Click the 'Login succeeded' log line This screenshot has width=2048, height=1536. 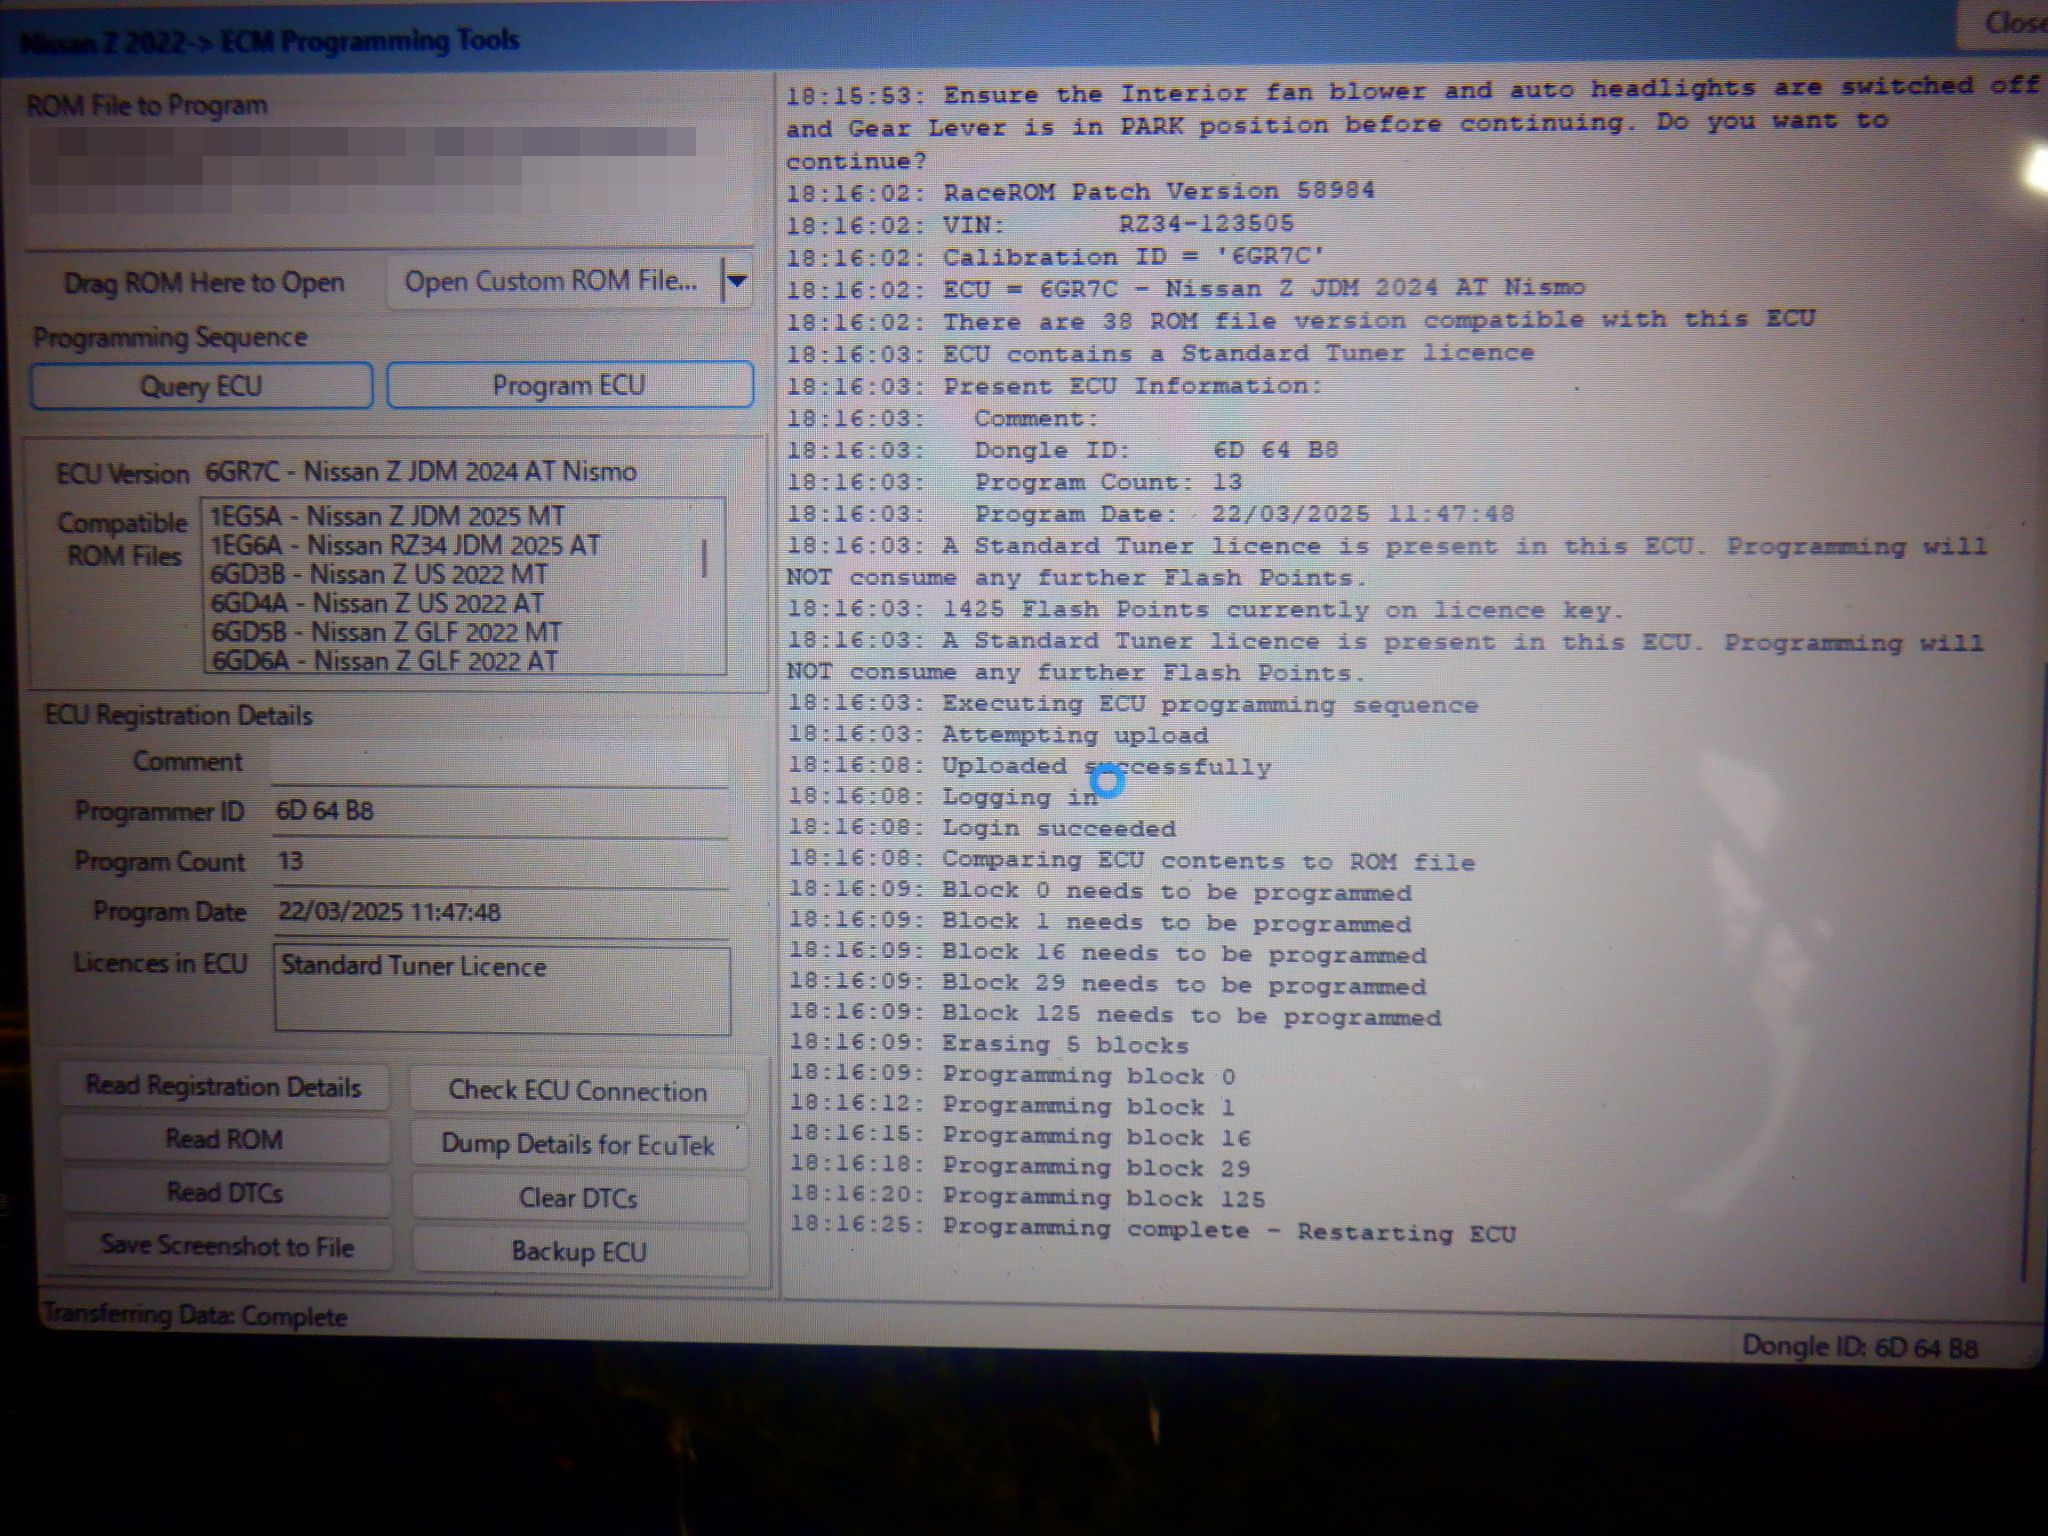pyautogui.click(x=982, y=828)
